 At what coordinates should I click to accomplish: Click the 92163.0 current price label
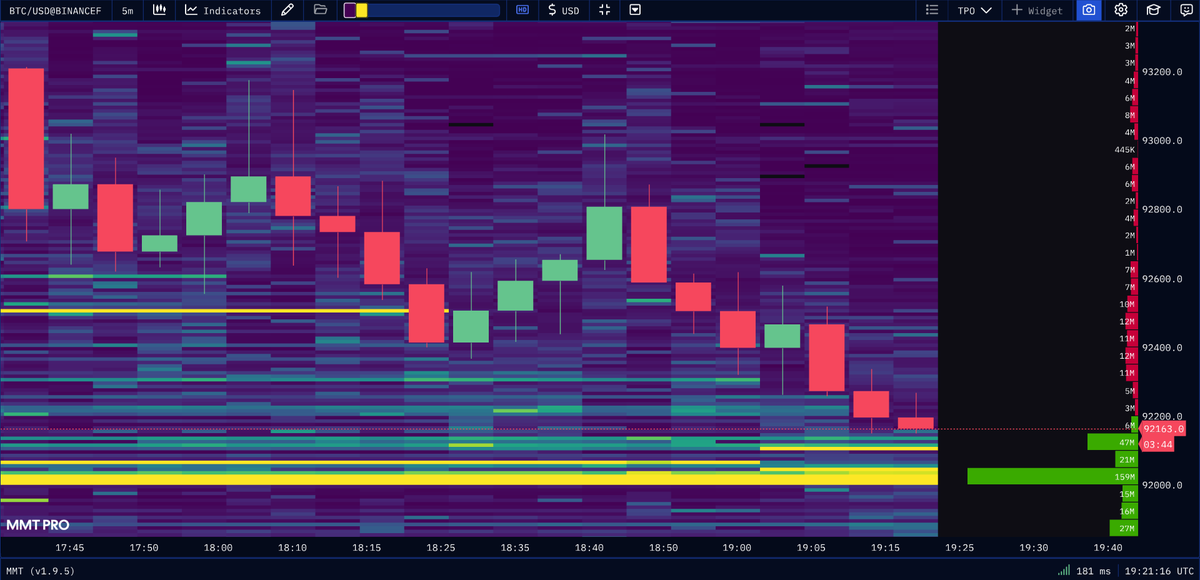tap(1163, 429)
